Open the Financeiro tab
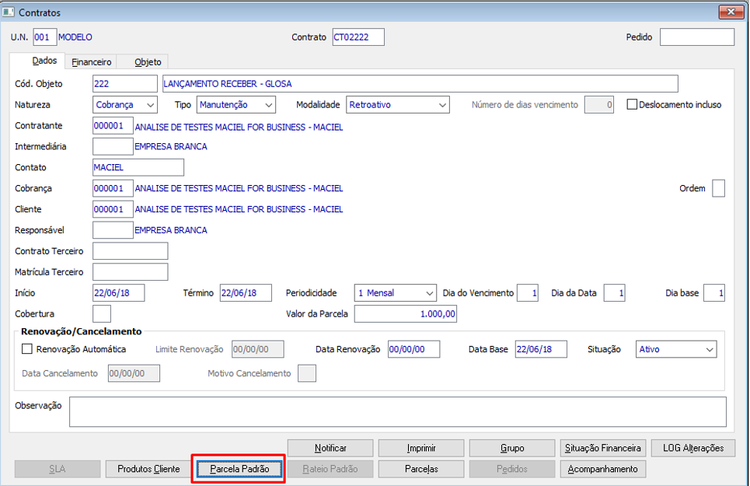 91,62
